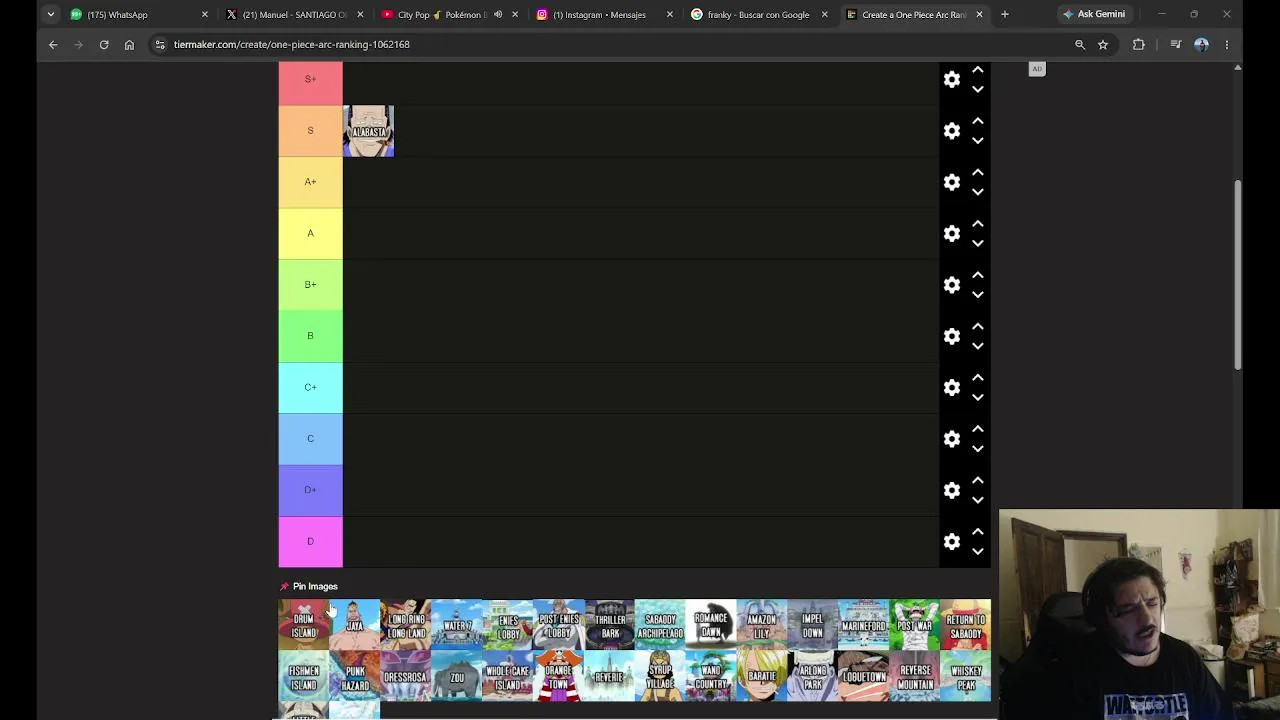Viewport: 1280px width, 720px height.
Task: Open the tab search dropdown arrow
Action: coord(50,14)
